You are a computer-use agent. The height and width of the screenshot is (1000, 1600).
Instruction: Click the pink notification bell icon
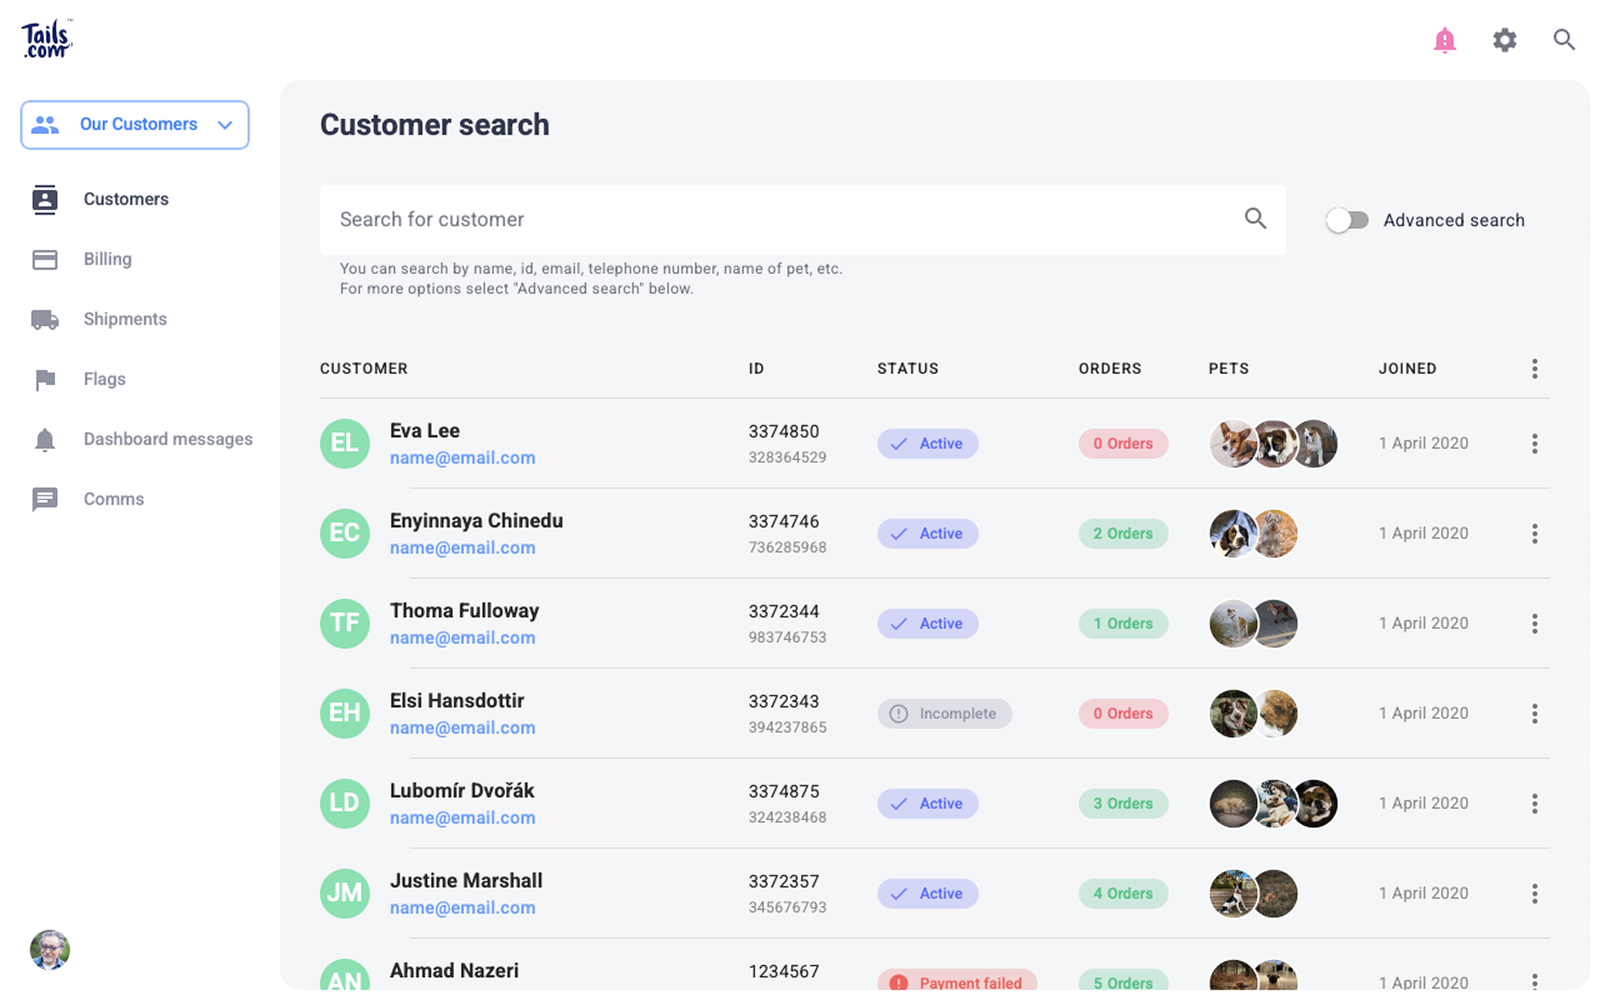coord(1444,40)
